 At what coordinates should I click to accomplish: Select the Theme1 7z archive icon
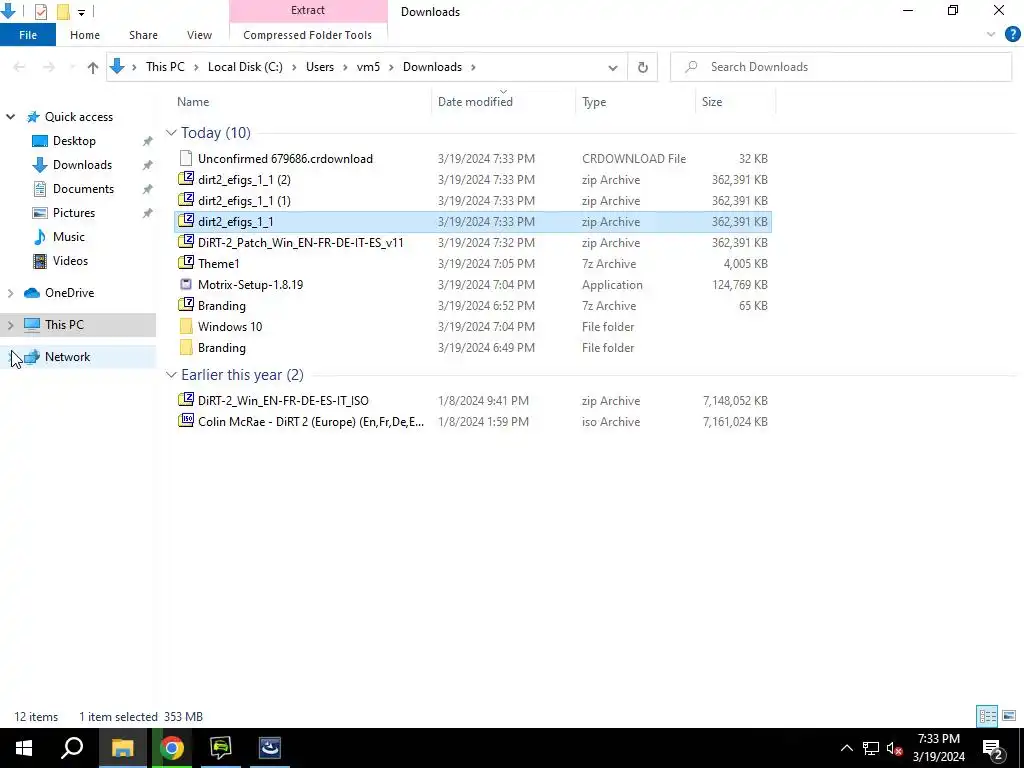click(x=186, y=263)
